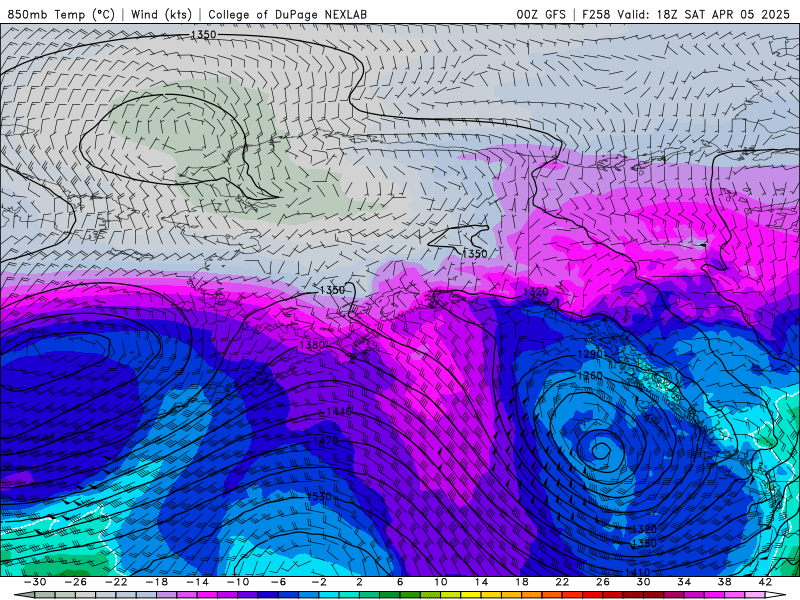Screen dimensions: 800x600
Task: Click the 18 degree colorbar label
Action: tap(521, 582)
